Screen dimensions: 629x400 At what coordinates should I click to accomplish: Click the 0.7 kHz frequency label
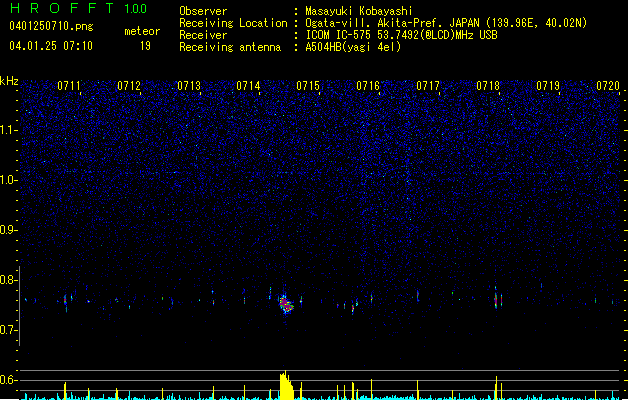9,330
